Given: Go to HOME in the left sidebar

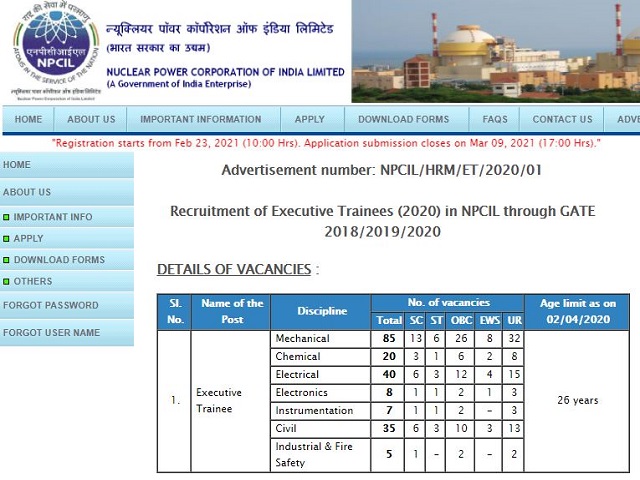Looking at the screenshot, I should click(67, 165).
